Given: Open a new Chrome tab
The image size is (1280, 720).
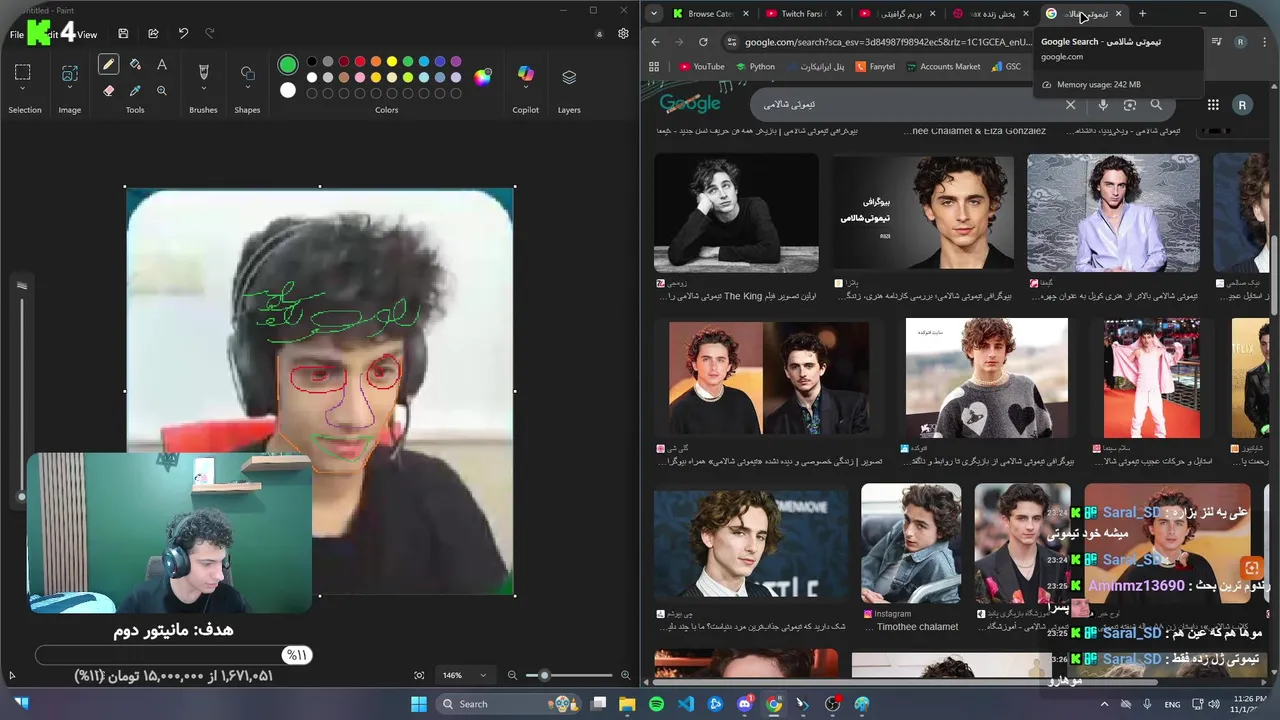Looking at the screenshot, I should click(x=1142, y=14).
